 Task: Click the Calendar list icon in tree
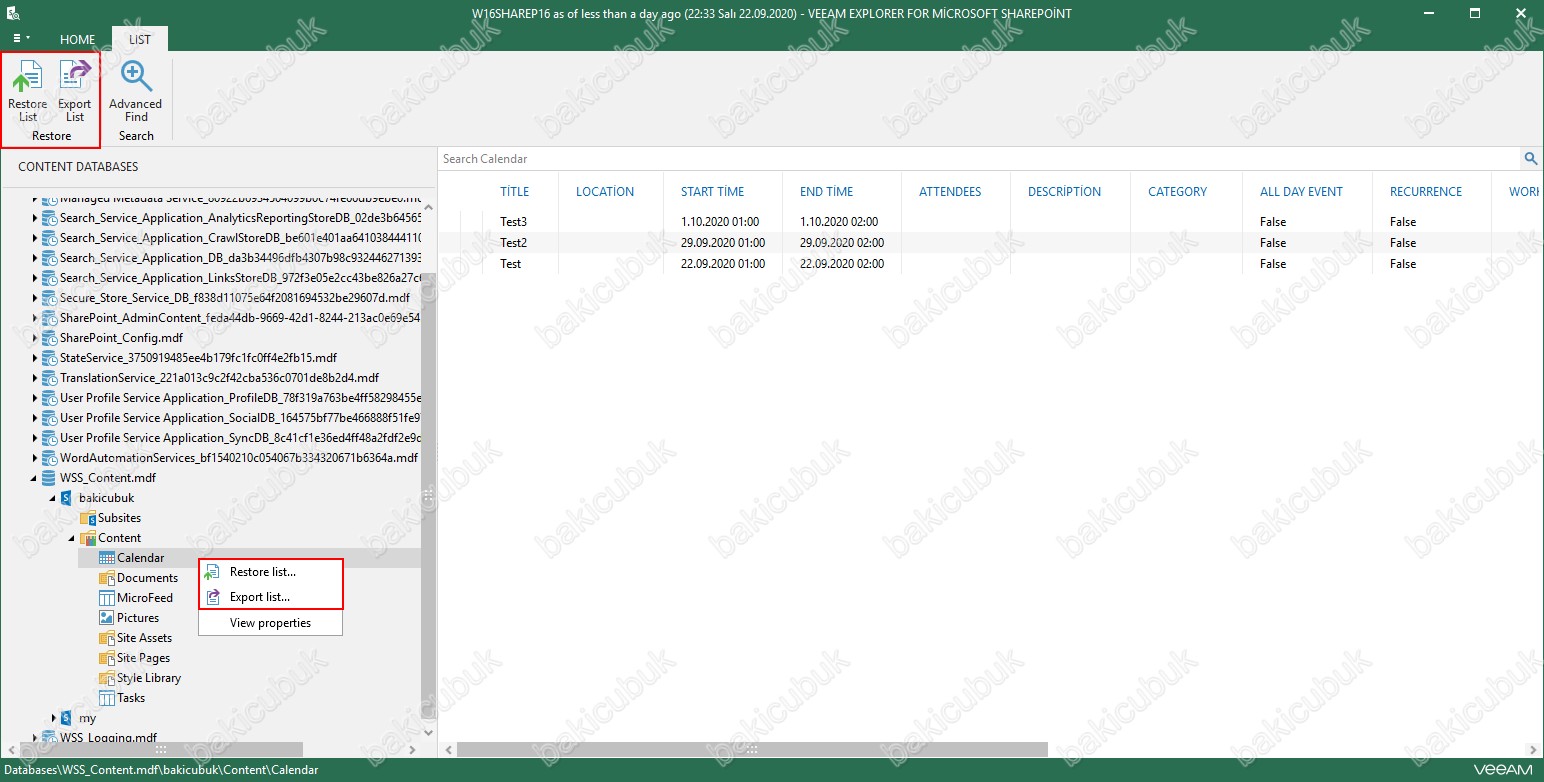107,558
